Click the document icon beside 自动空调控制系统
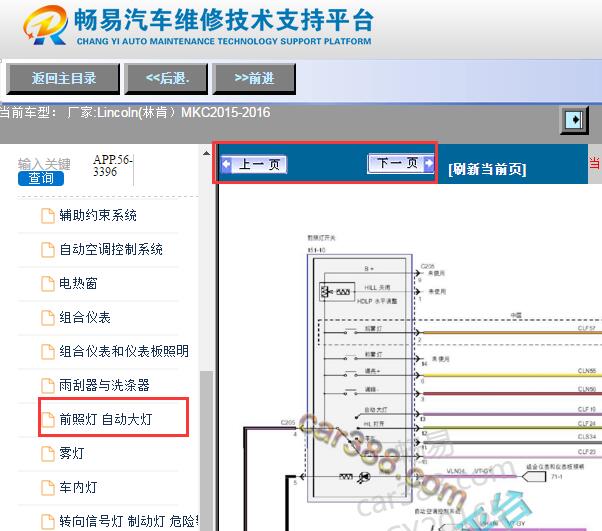602x531 pixels. click(48, 250)
